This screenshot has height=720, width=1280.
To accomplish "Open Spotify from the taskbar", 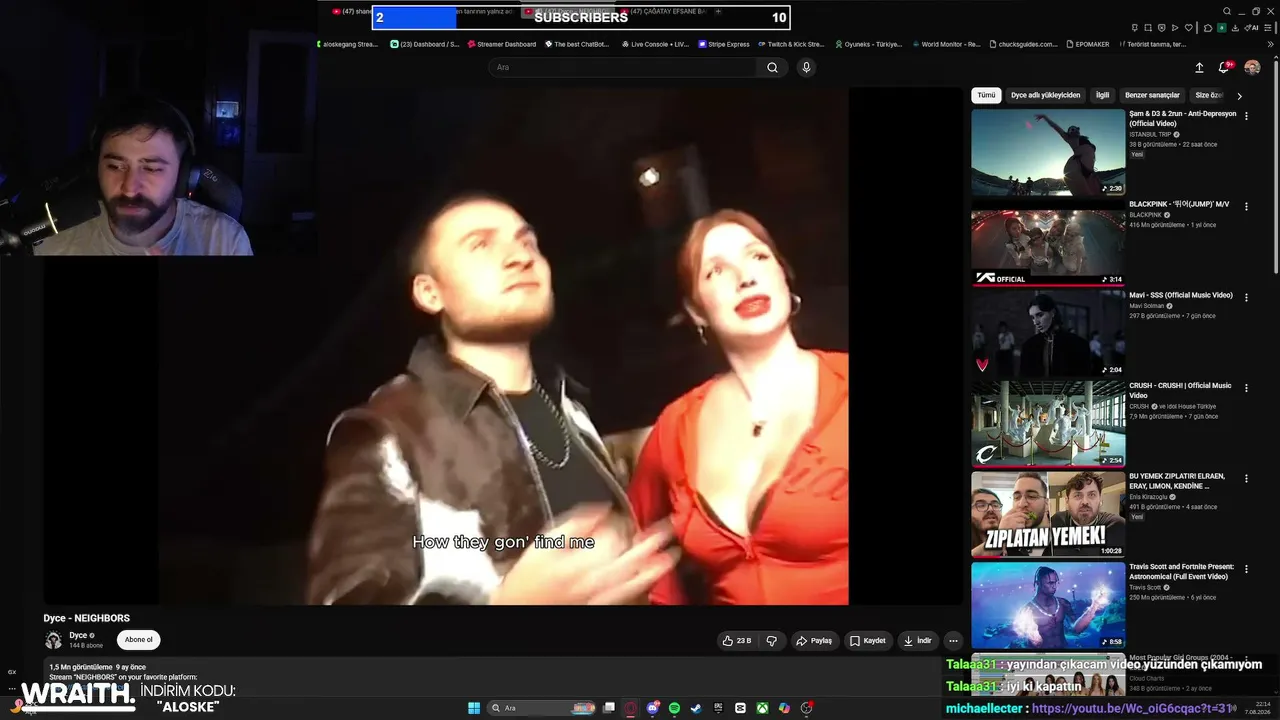I will (675, 708).
